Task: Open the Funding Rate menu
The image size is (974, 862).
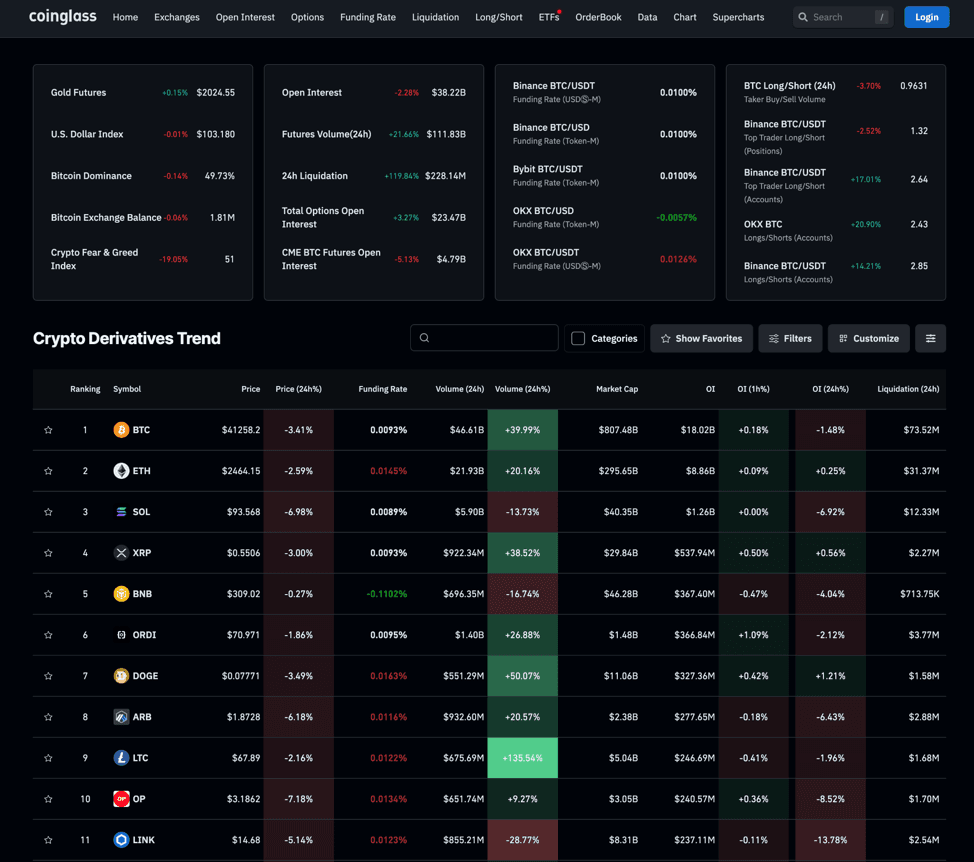Action: 368,17
